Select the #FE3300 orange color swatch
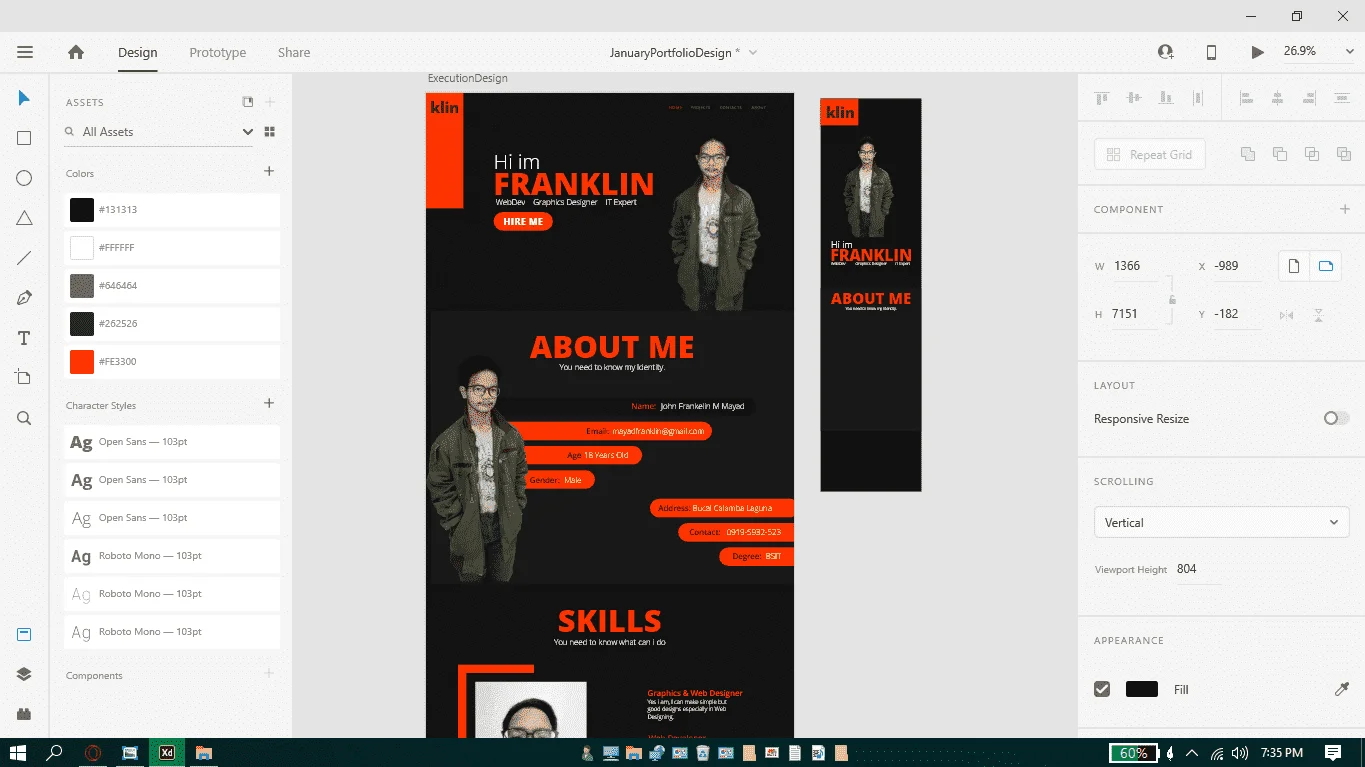Image resolution: width=1365 pixels, height=767 pixels. [x=82, y=361]
